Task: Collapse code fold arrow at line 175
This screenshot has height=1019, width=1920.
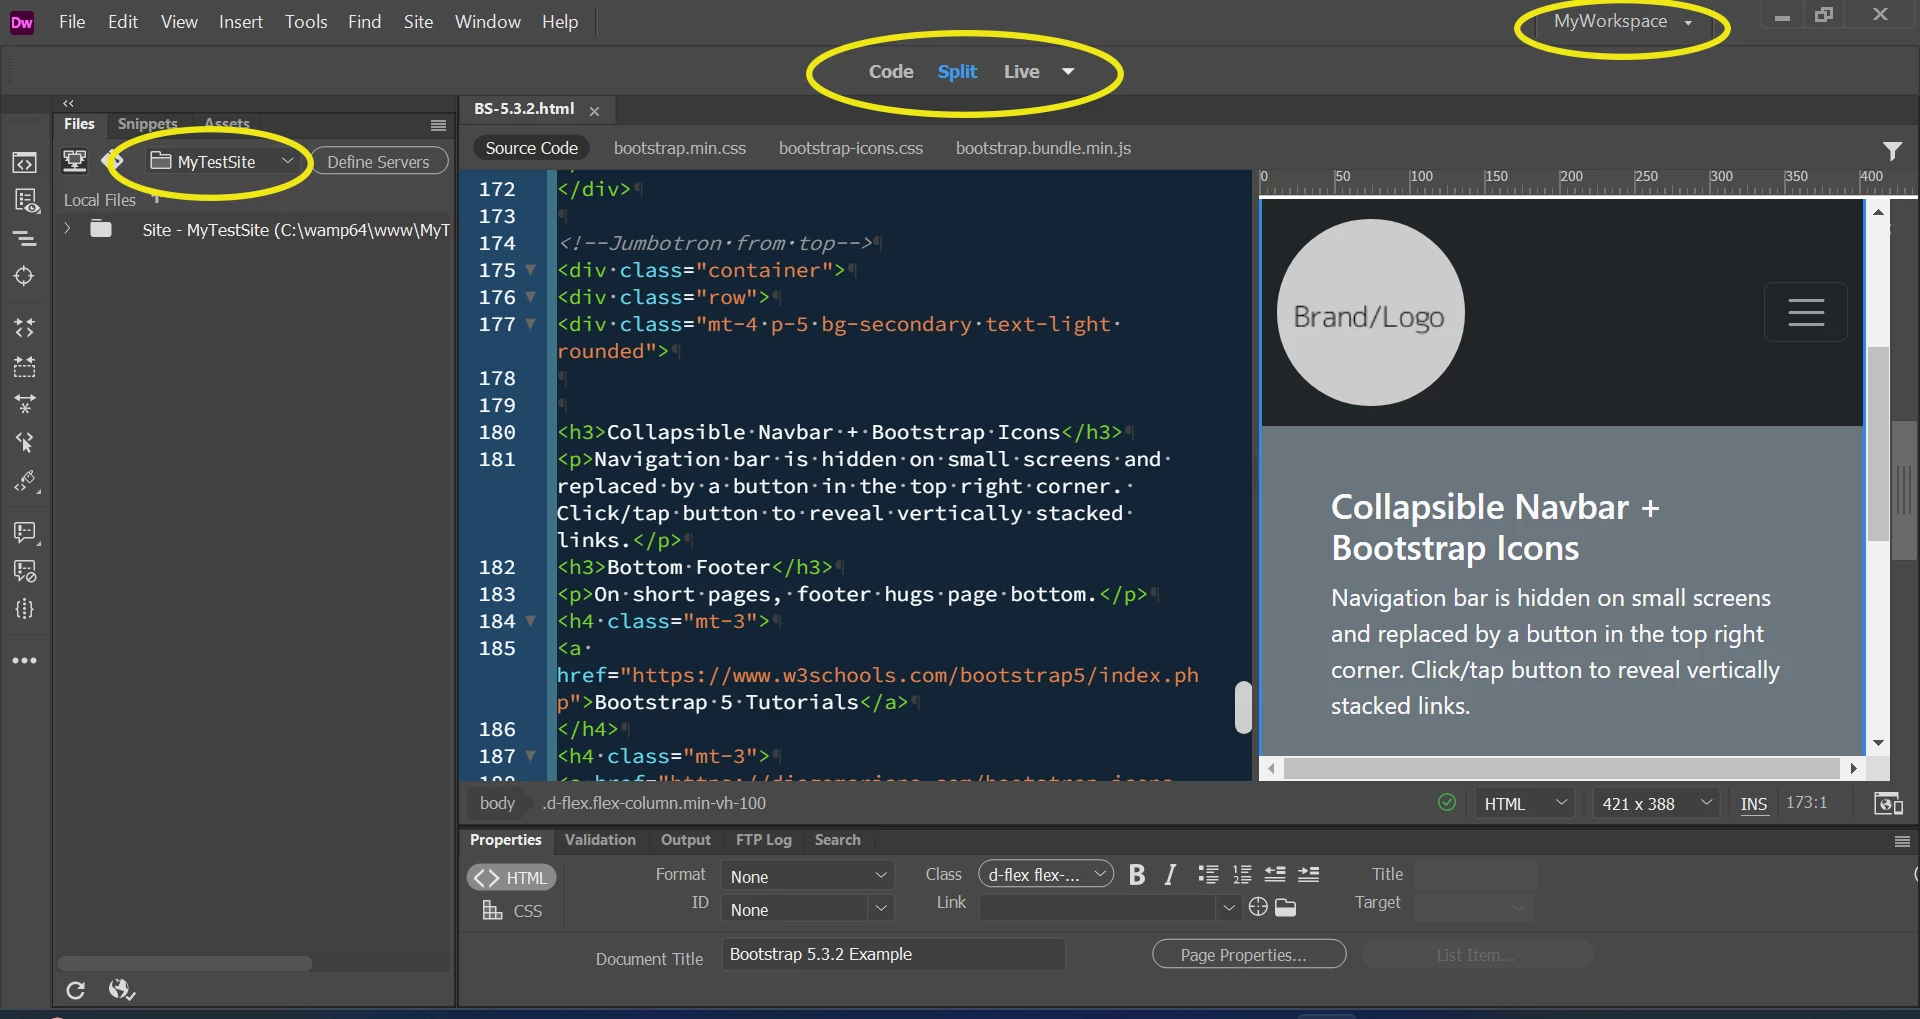Action: [531, 270]
